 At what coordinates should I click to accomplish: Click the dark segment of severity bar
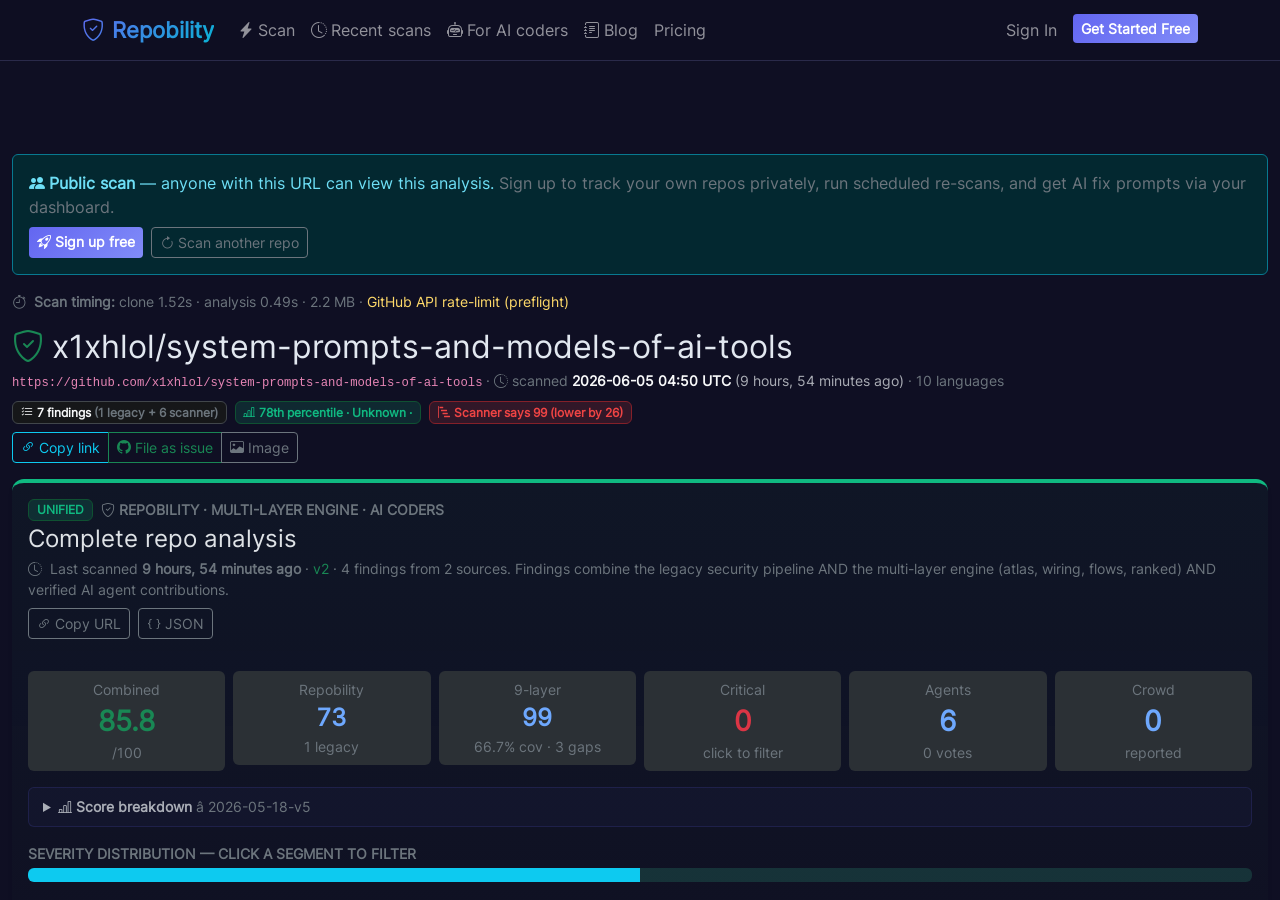pos(946,875)
